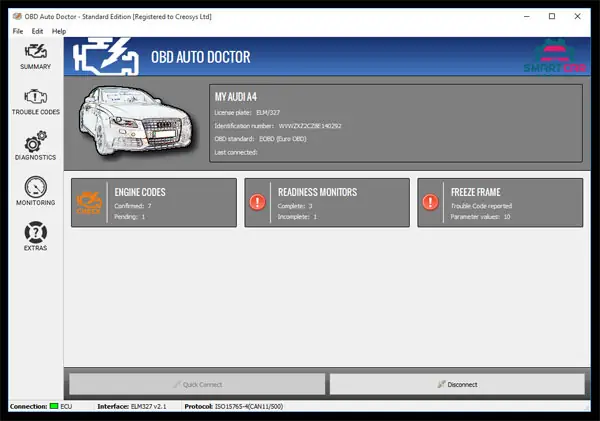Open the Edit menu
Screen dimensions: 600x421
(37, 31)
